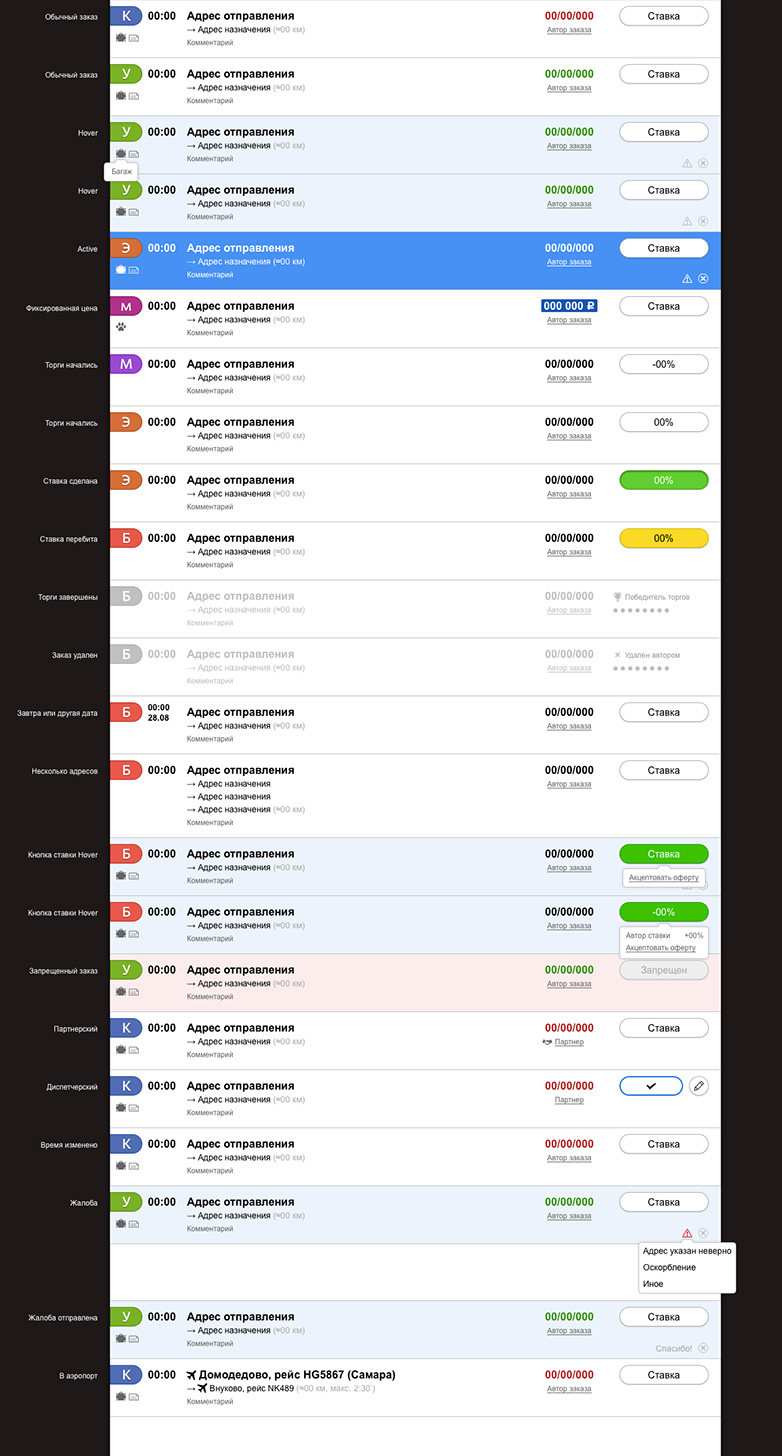782x1456 pixels.
Task: Dismiss the Active order via its X icon
Action: [x=703, y=279]
